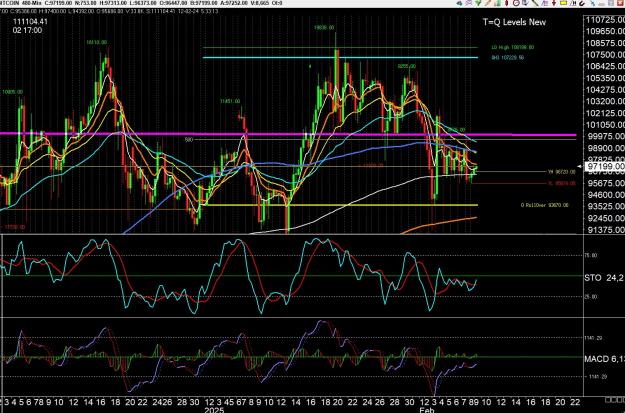Click the "T=Q Levels New" chart title
This screenshot has height=413, width=625.
point(514,22)
